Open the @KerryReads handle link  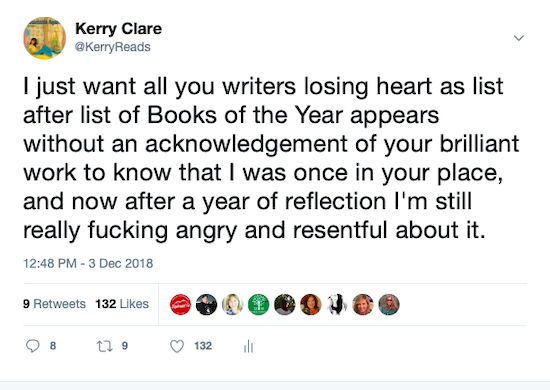pyautogui.click(x=113, y=47)
